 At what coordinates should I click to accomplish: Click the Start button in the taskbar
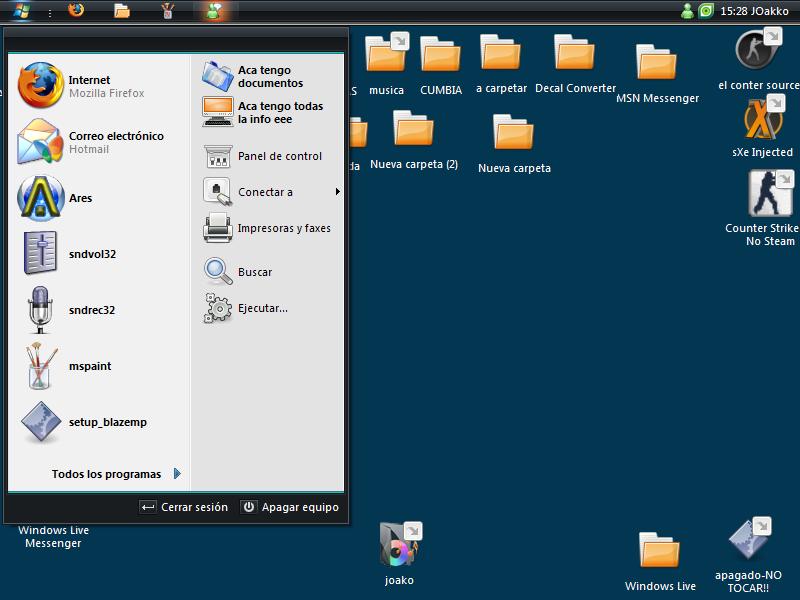22,11
